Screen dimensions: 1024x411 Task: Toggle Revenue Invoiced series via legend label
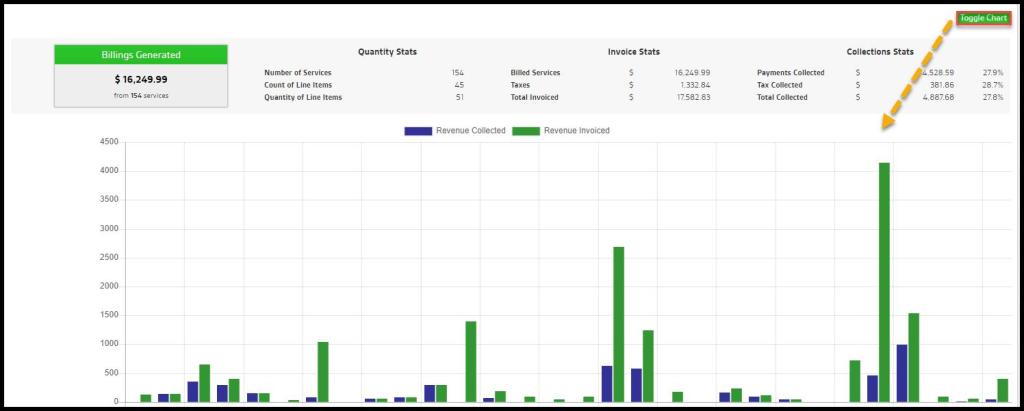[x=576, y=131]
